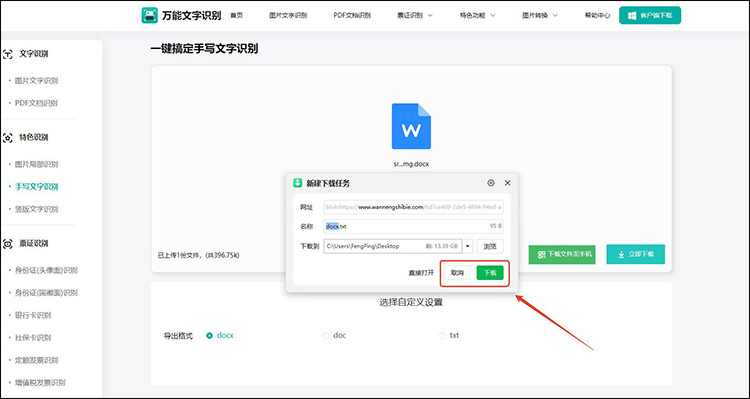Viewport: 750px width, 399px height.
Task: Click the 特色识别 sidebar section icon
Action: [x=7, y=138]
